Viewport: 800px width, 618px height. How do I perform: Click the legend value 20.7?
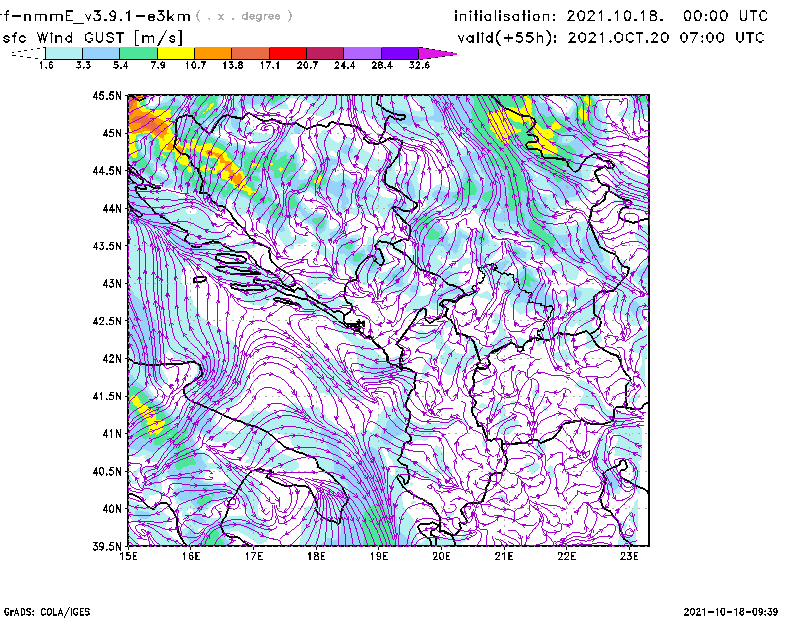307,65
